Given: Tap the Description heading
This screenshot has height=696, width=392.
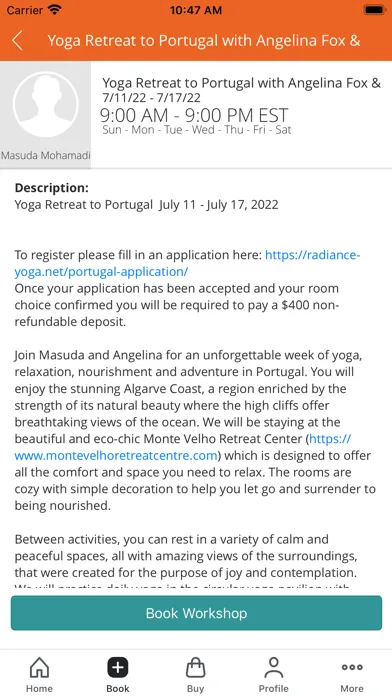Looking at the screenshot, I should tap(52, 188).
